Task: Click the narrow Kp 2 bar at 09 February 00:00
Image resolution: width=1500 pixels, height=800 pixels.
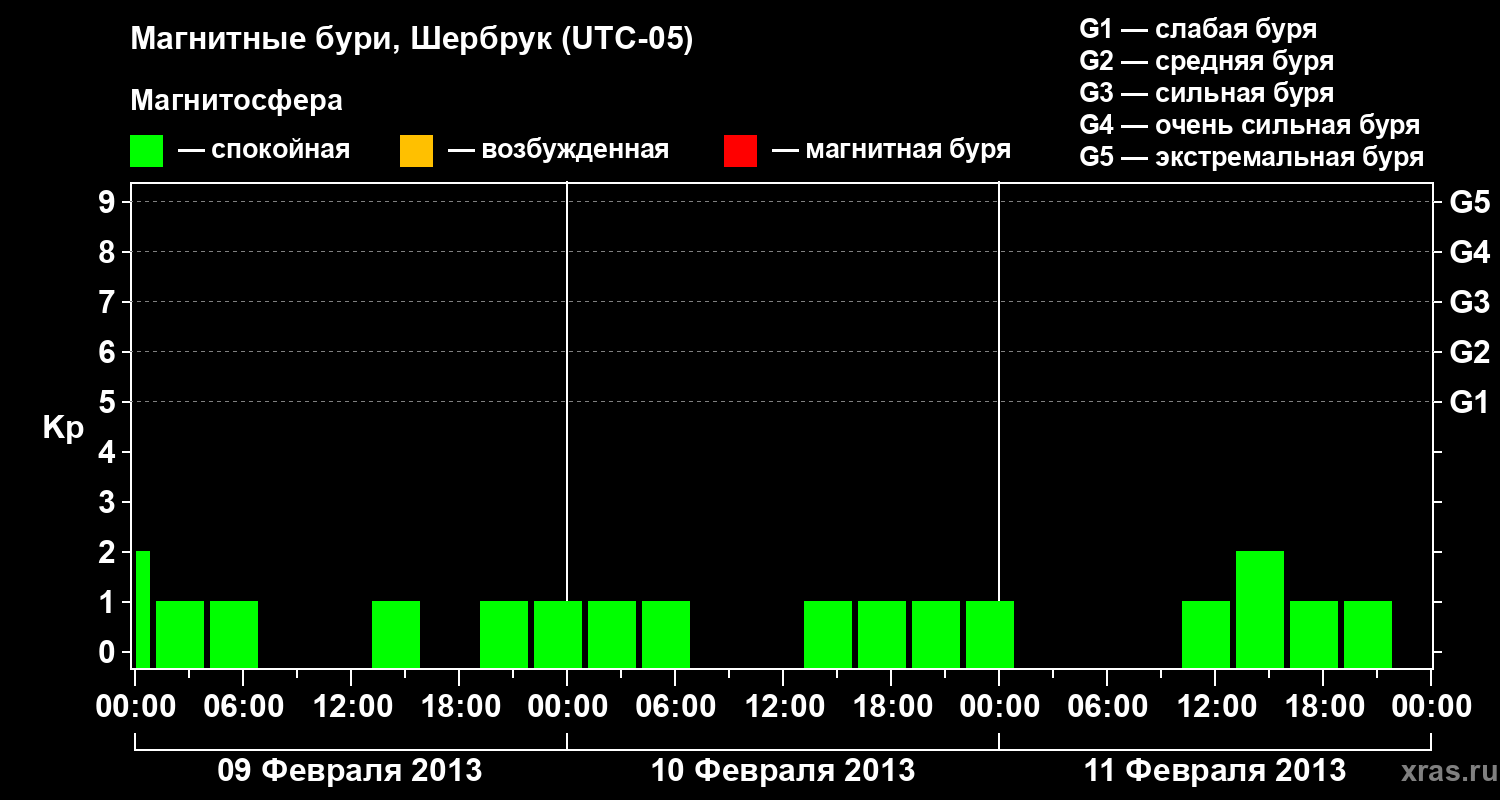Action: pos(143,609)
